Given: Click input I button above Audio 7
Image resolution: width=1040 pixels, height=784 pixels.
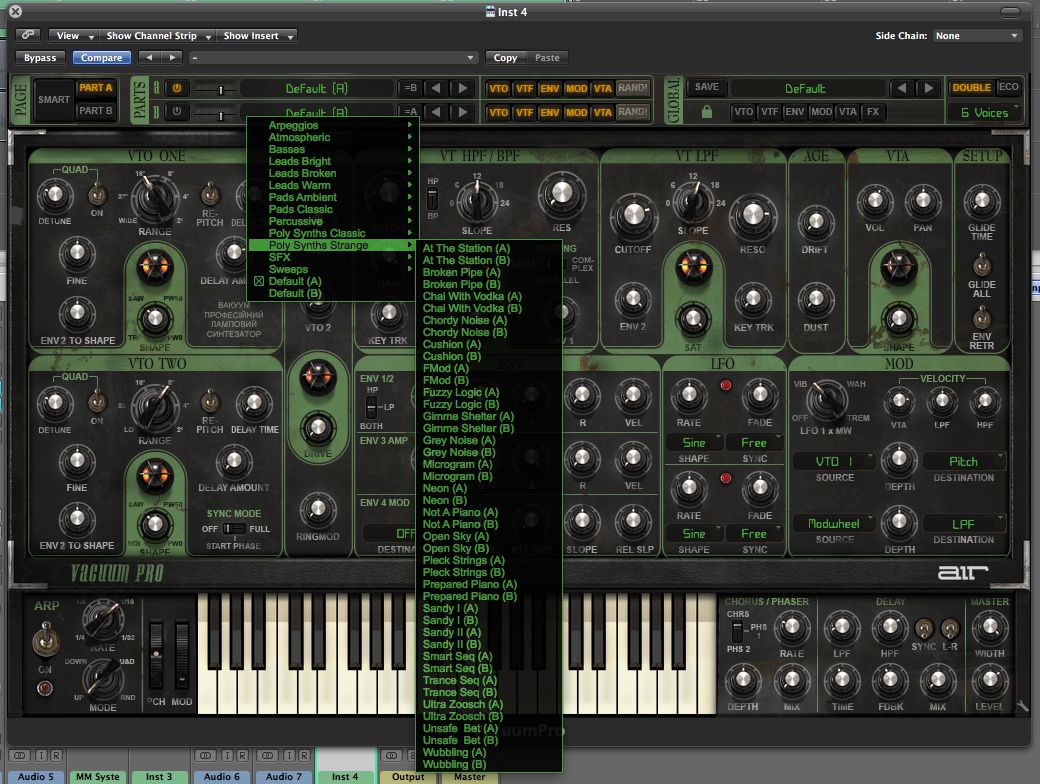Looking at the screenshot, I should 290,755.
